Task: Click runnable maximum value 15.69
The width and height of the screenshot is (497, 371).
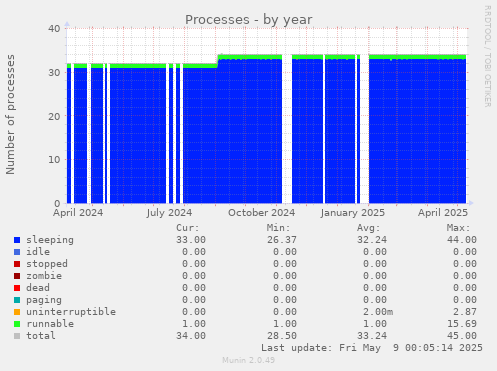Action: point(462,324)
